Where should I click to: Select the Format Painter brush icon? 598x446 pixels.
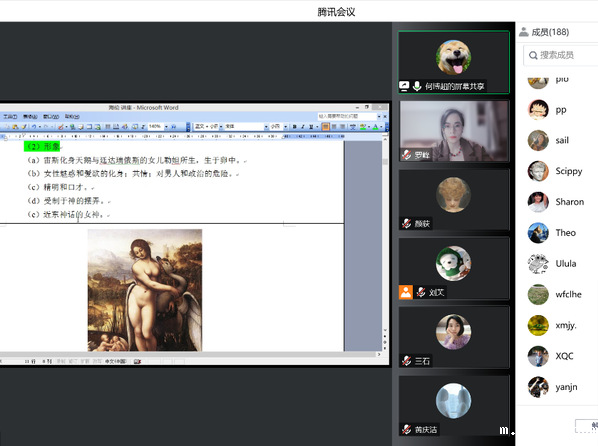(x=24, y=127)
